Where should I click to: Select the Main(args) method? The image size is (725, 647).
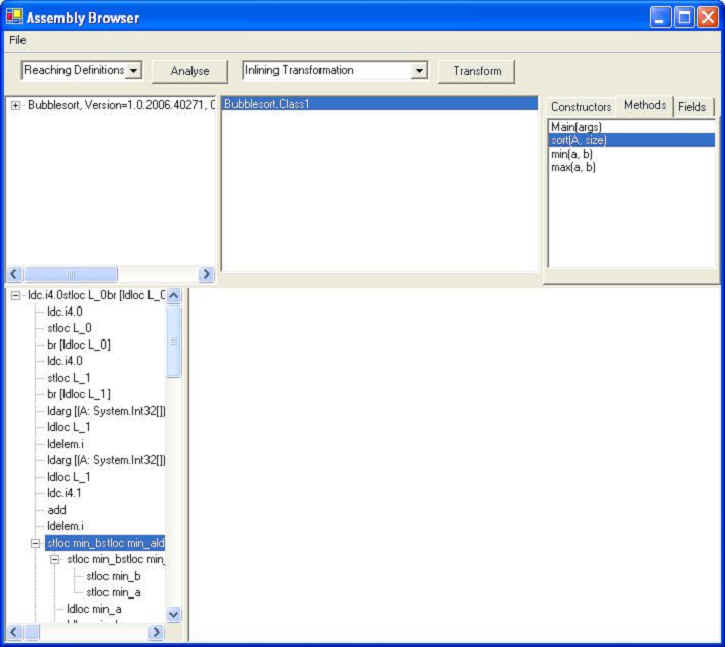point(576,127)
